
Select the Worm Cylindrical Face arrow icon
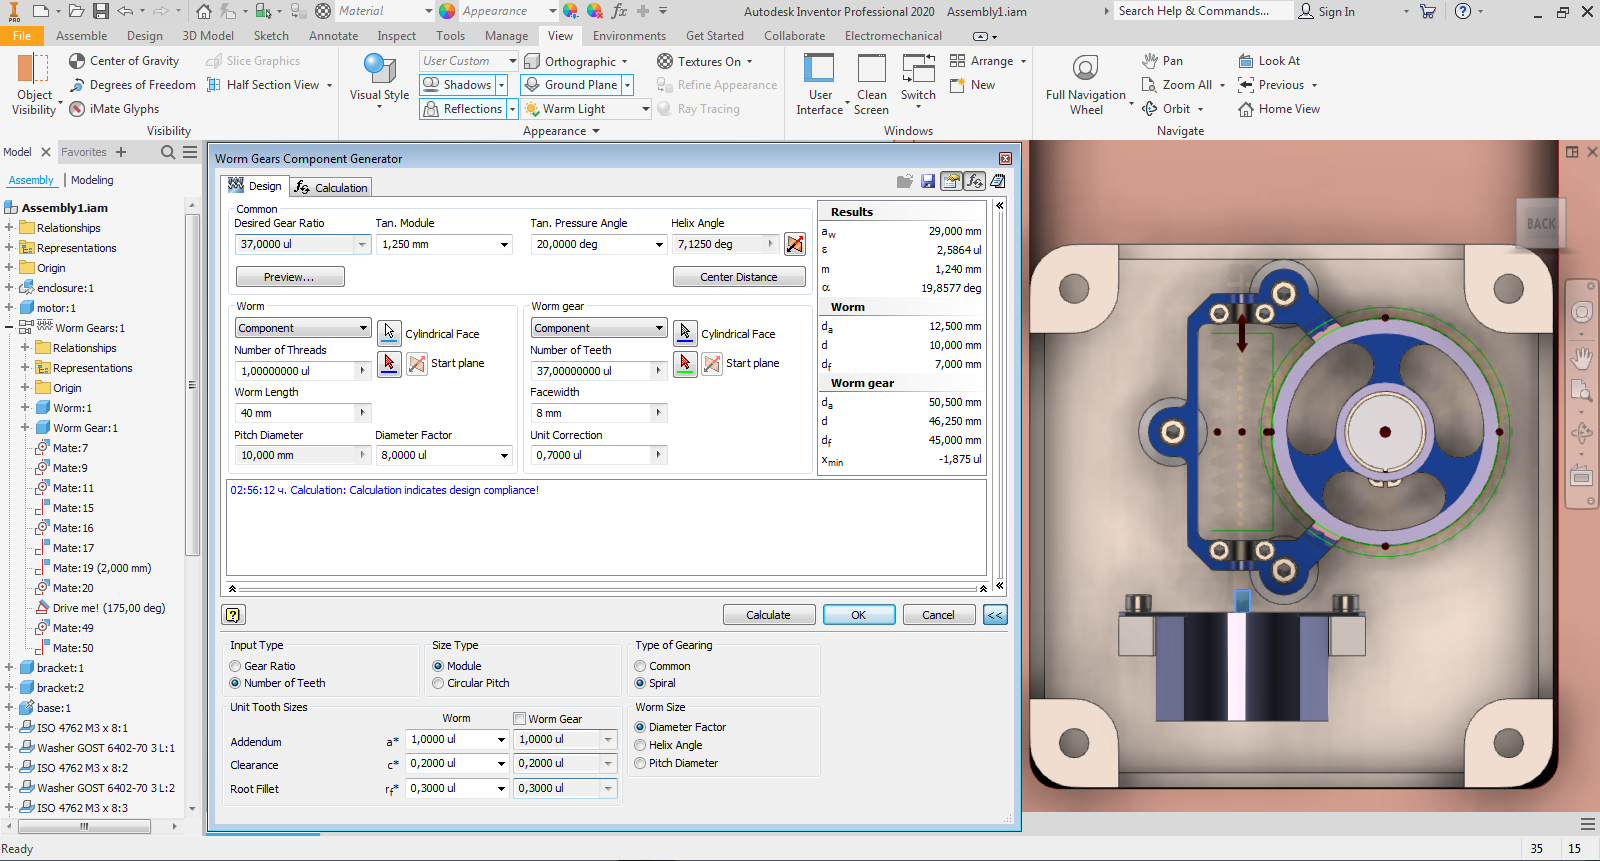point(389,332)
